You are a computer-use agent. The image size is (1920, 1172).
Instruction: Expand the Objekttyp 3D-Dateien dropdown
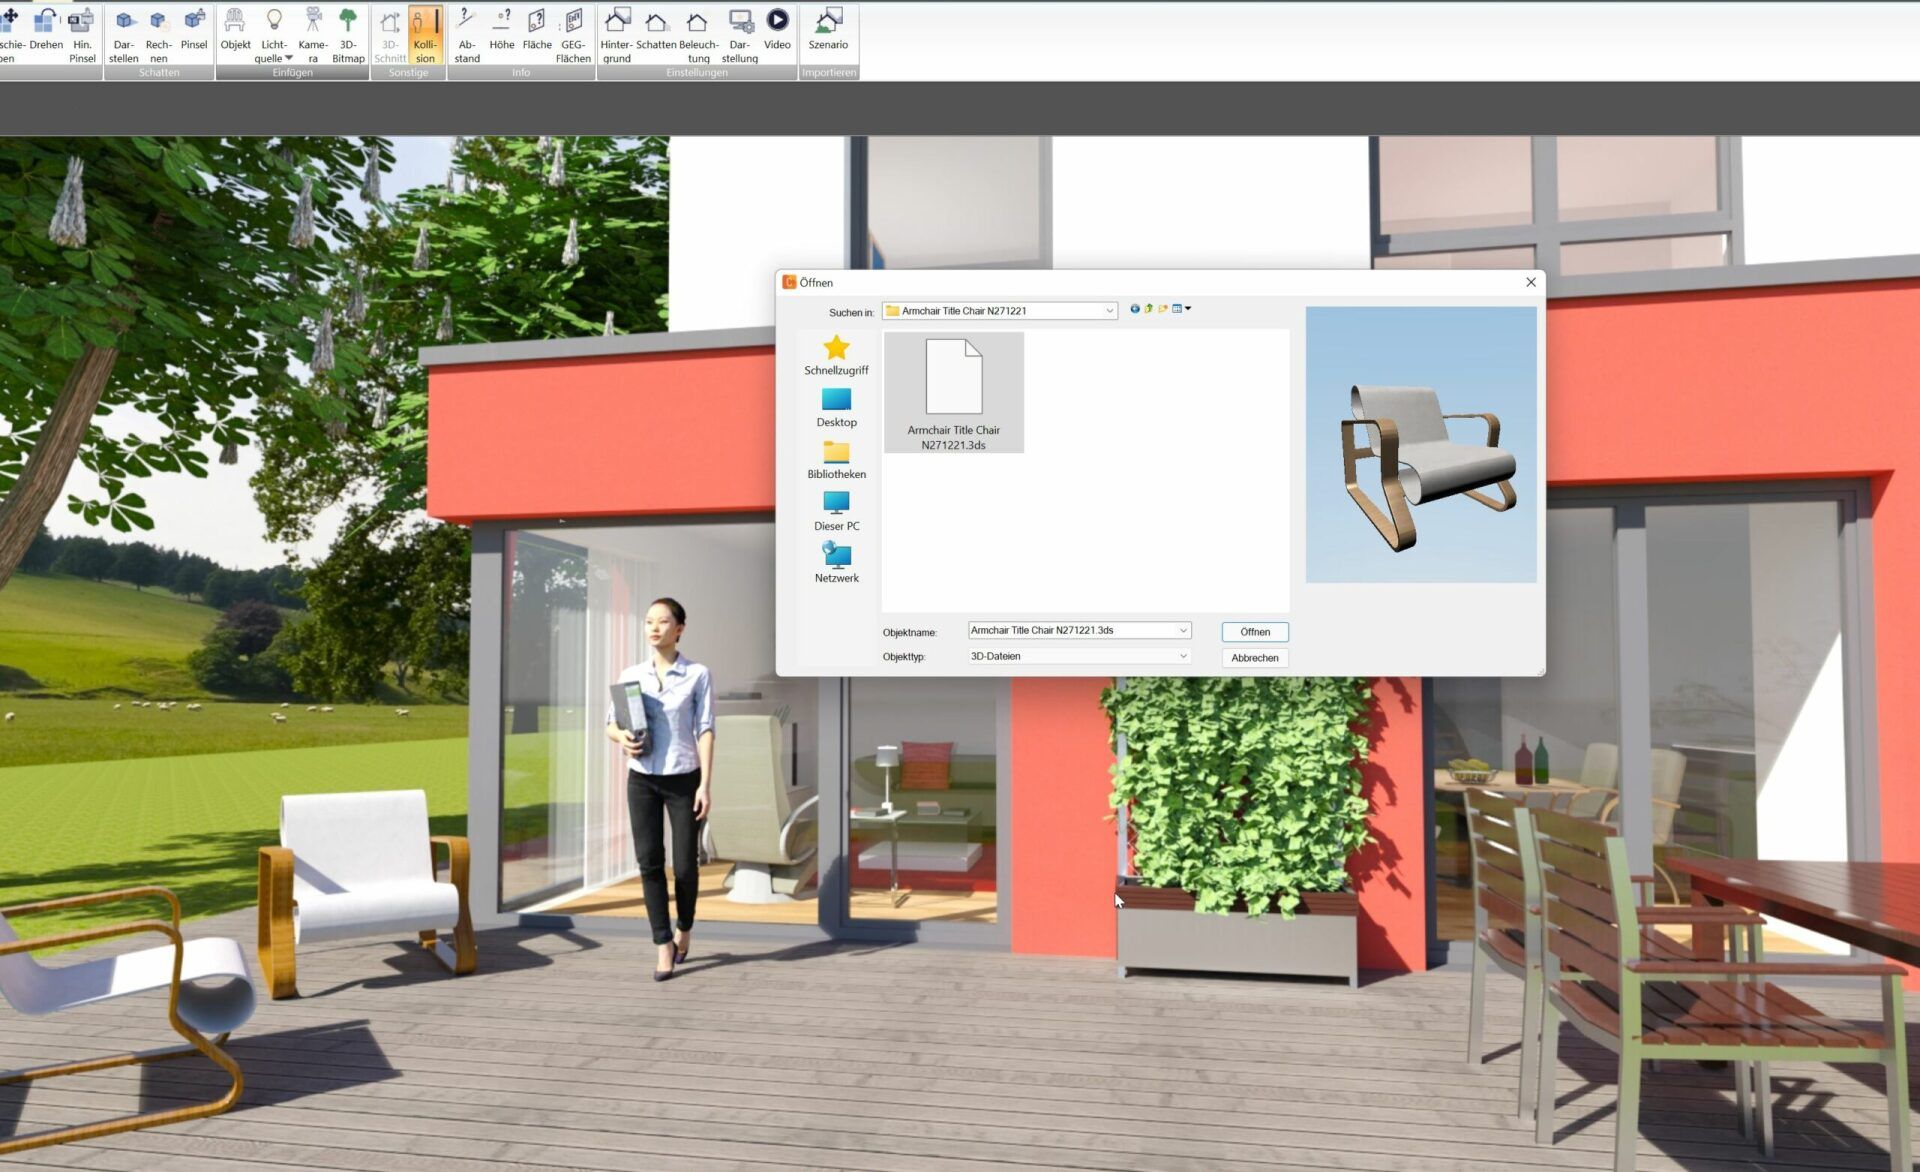click(1183, 657)
